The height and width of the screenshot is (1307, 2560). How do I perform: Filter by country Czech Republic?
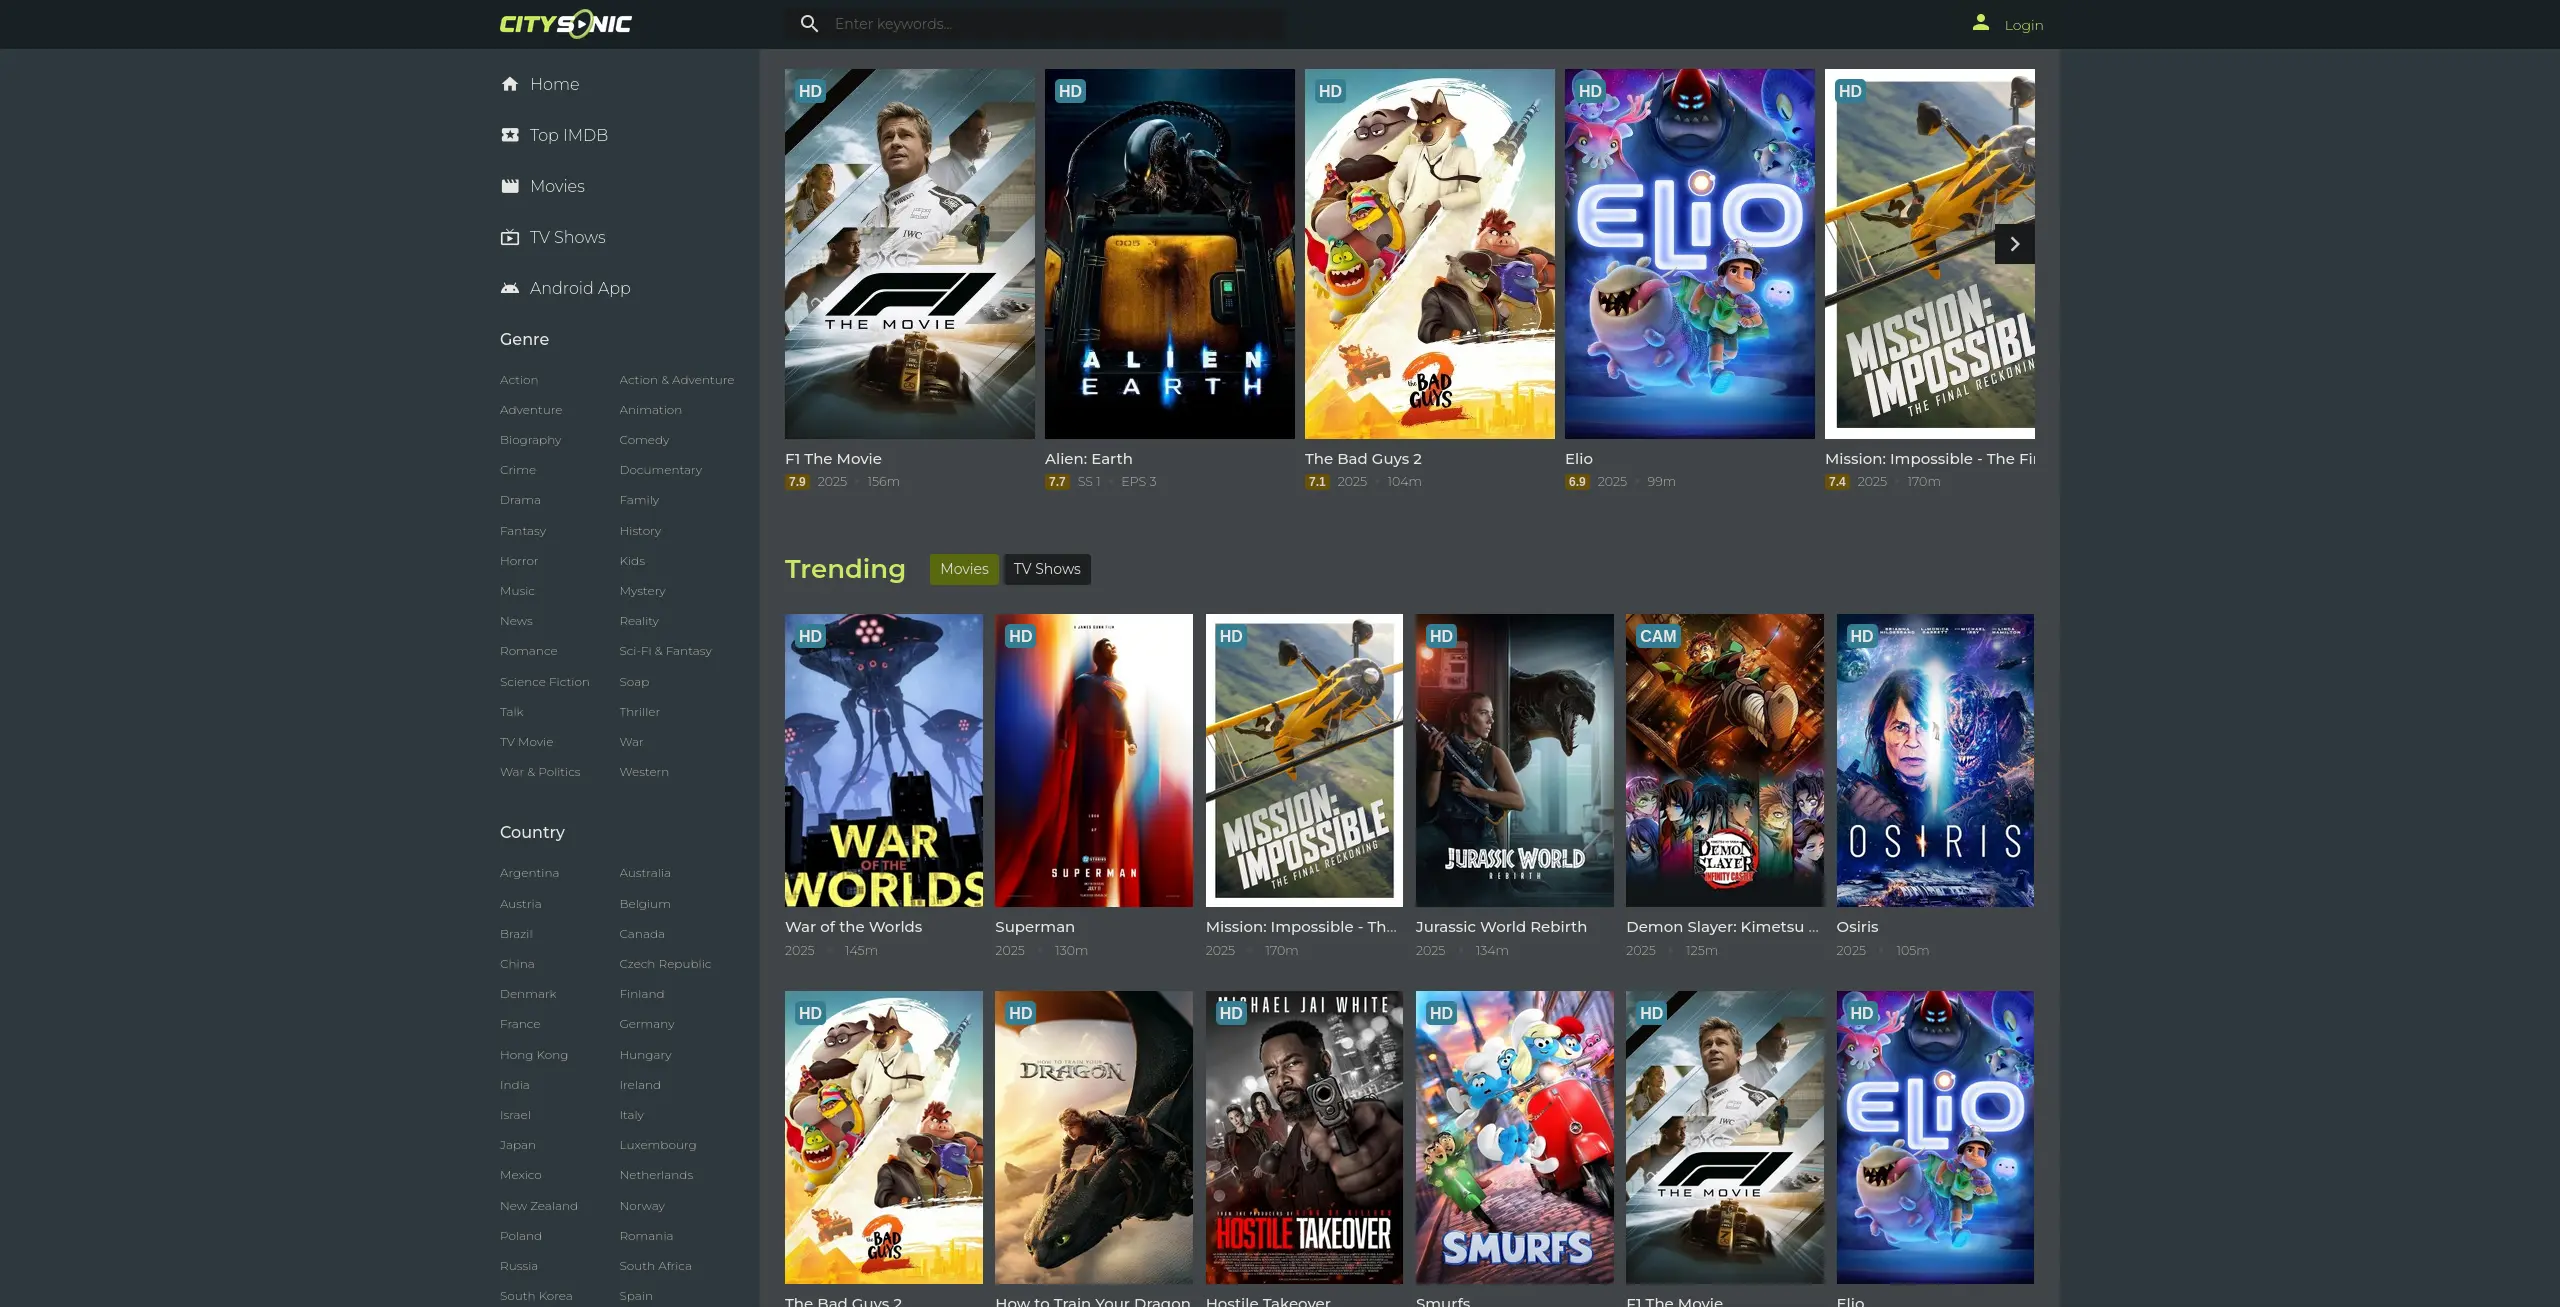(665, 964)
